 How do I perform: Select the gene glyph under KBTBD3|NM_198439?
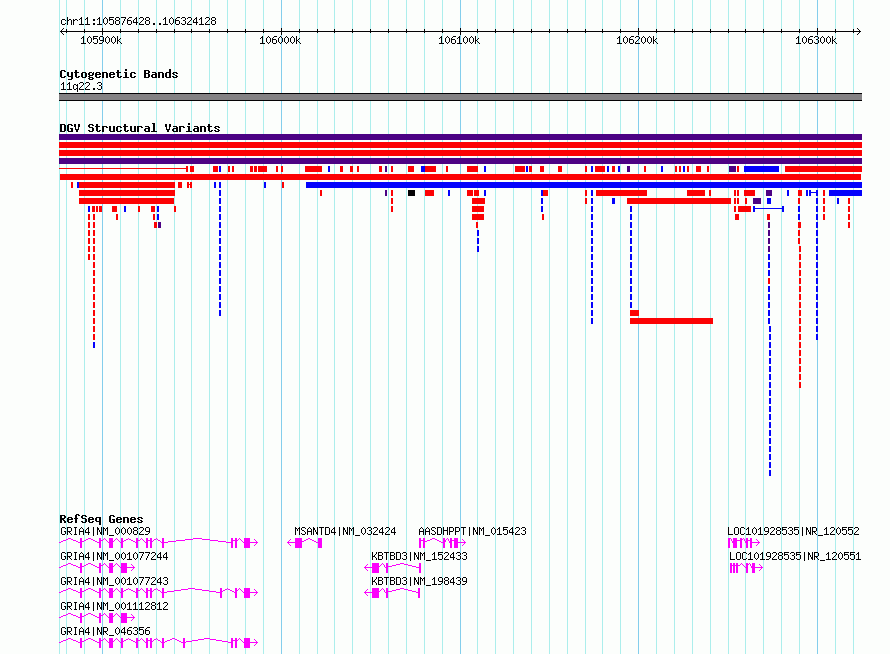[392, 593]
